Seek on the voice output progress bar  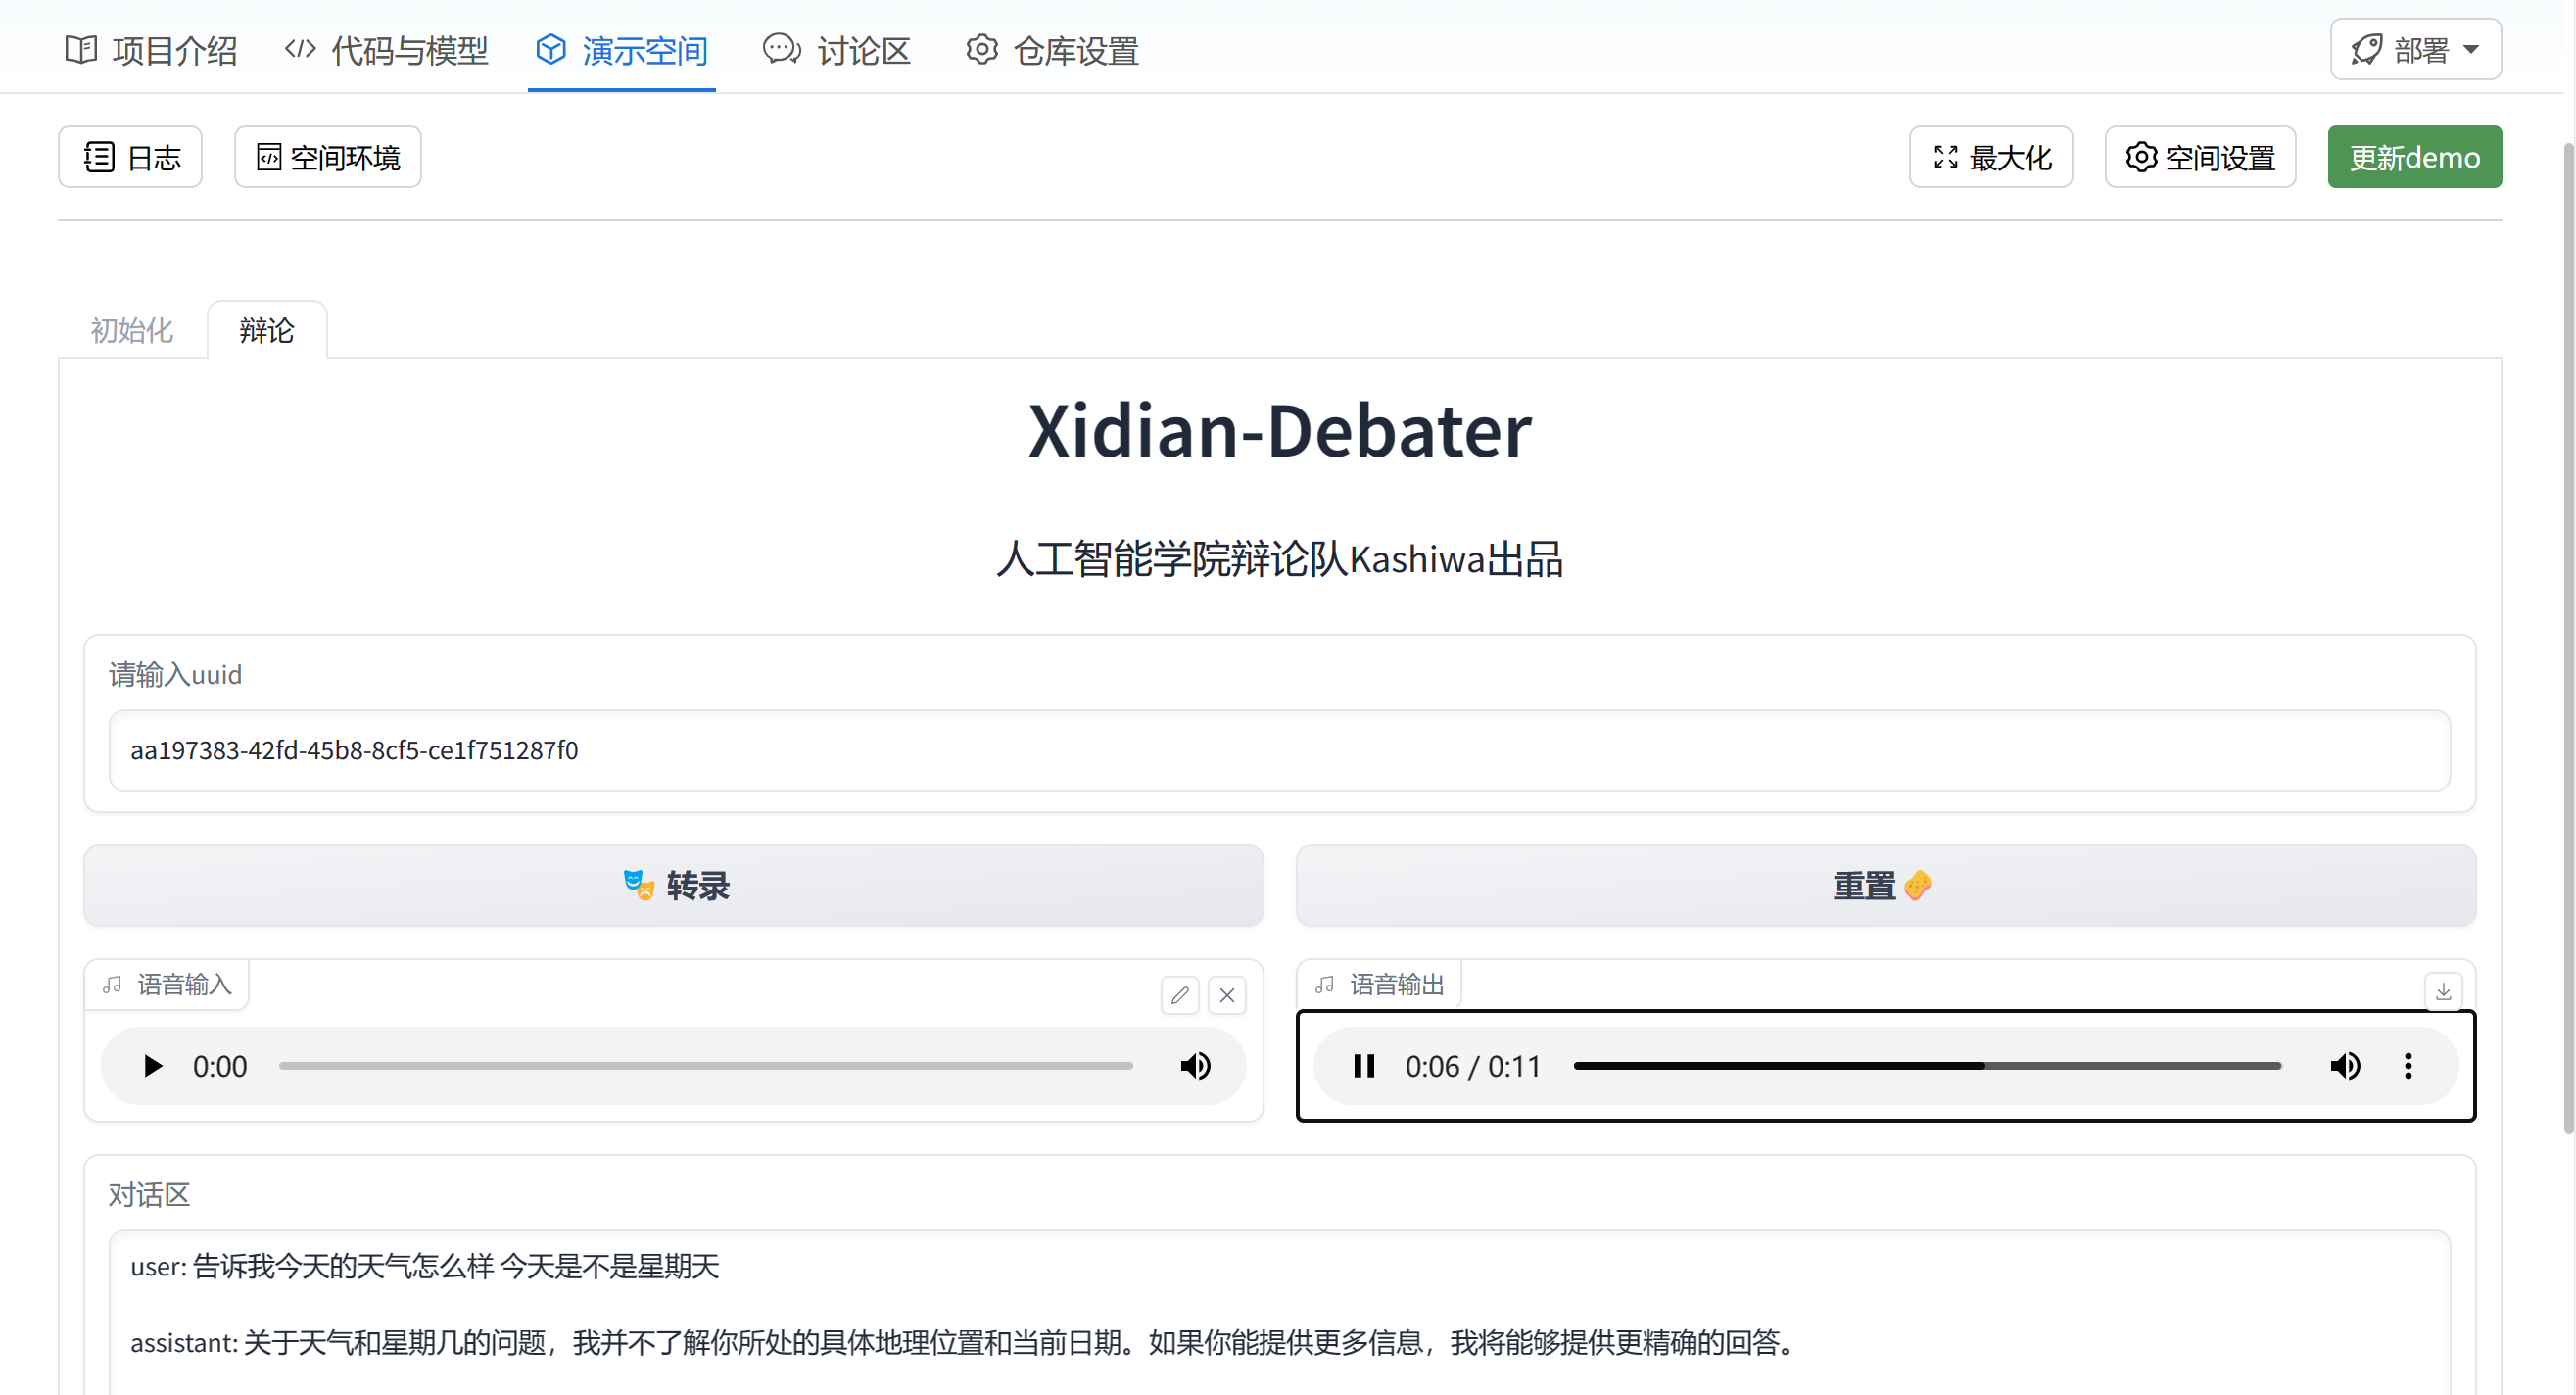point(1926,1066)
